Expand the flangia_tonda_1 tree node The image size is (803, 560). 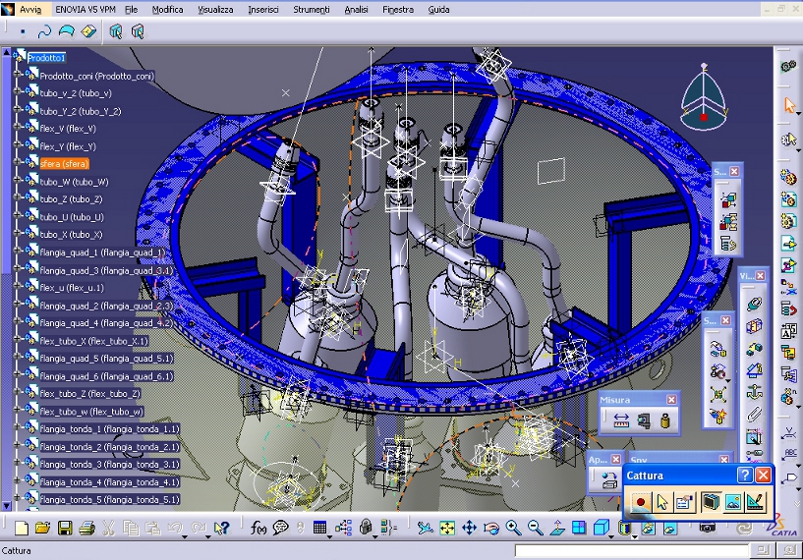pyautogui.click(x=17, y=428)
